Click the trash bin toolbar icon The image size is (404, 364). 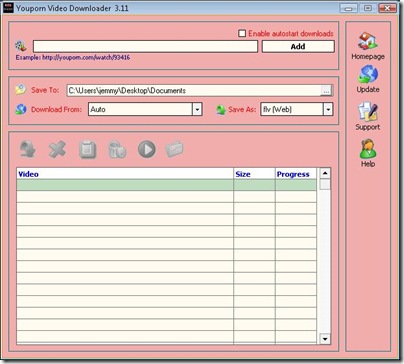(x=117, y=149)
